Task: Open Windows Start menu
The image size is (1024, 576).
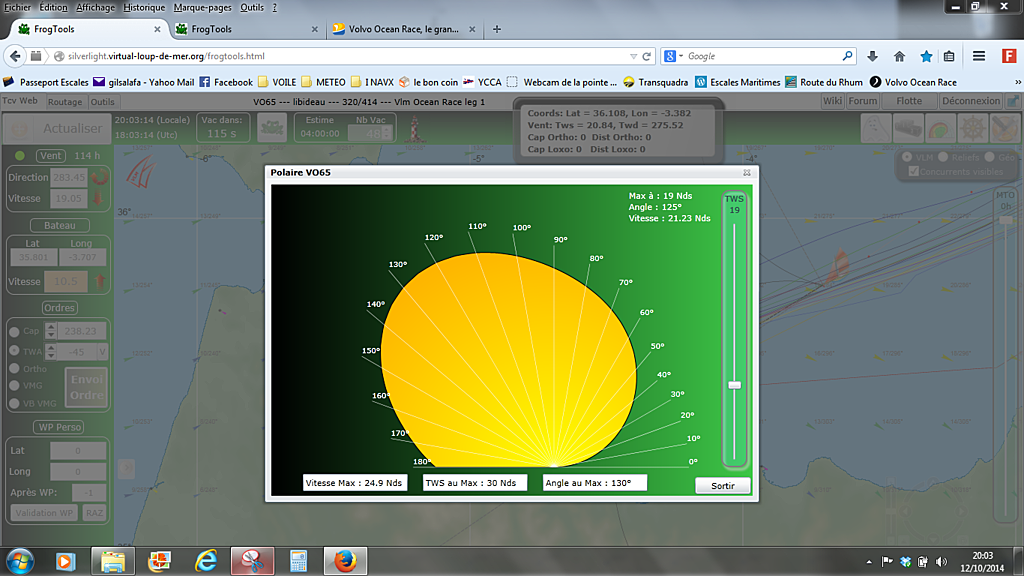Action: click(x=20, y=562)
